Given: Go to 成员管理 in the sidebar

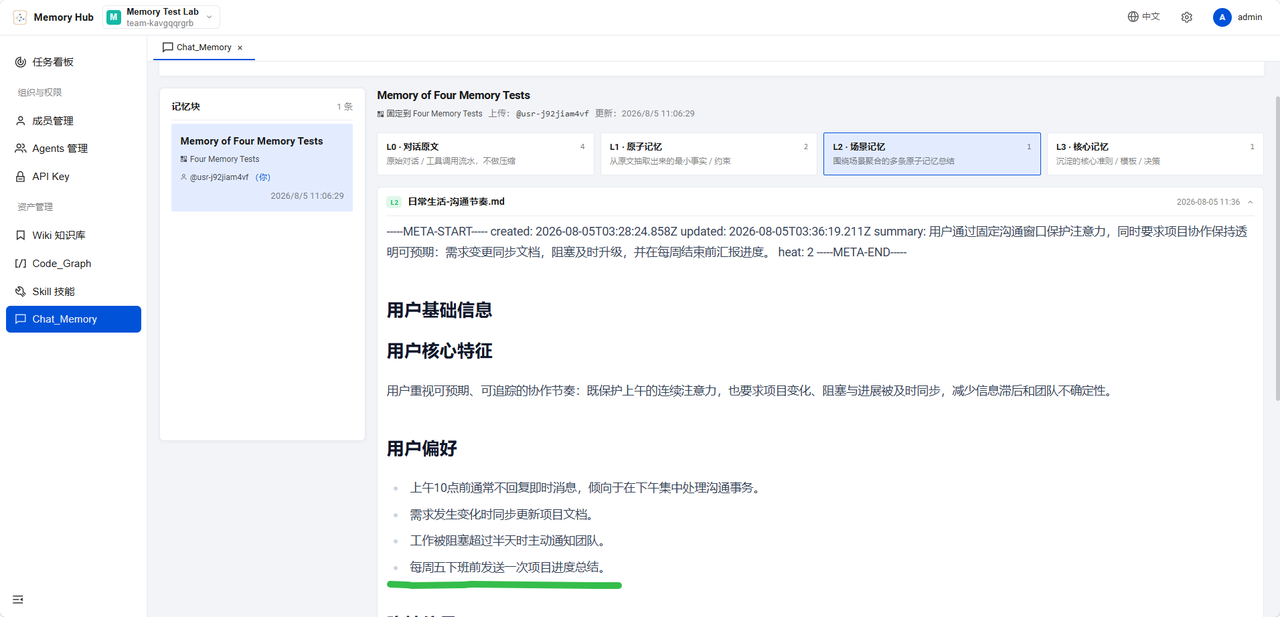Looking at the screenshot, I should (x=73, y=121).
